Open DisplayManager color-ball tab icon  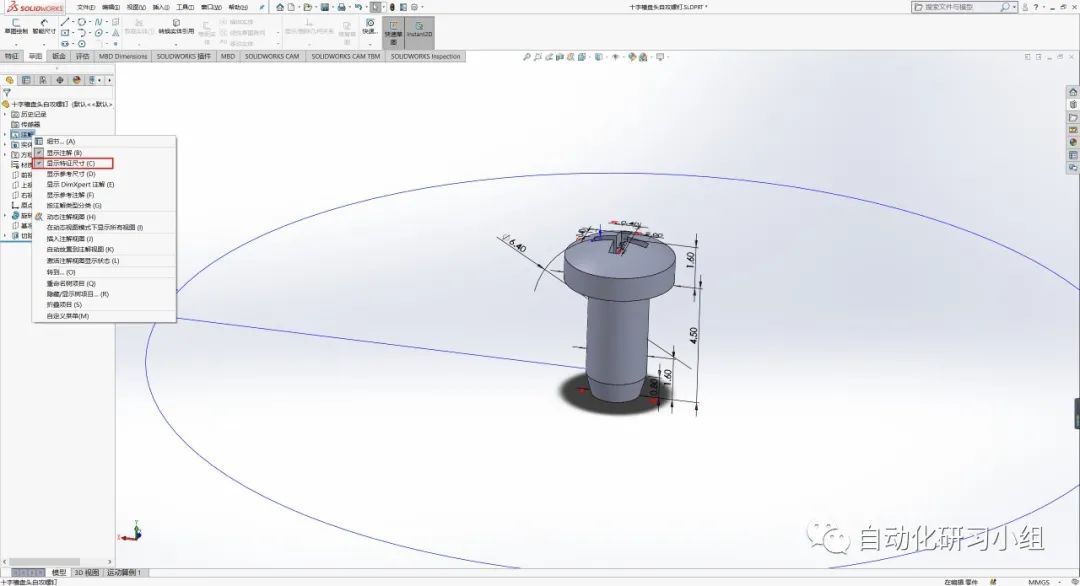[76, 80]
